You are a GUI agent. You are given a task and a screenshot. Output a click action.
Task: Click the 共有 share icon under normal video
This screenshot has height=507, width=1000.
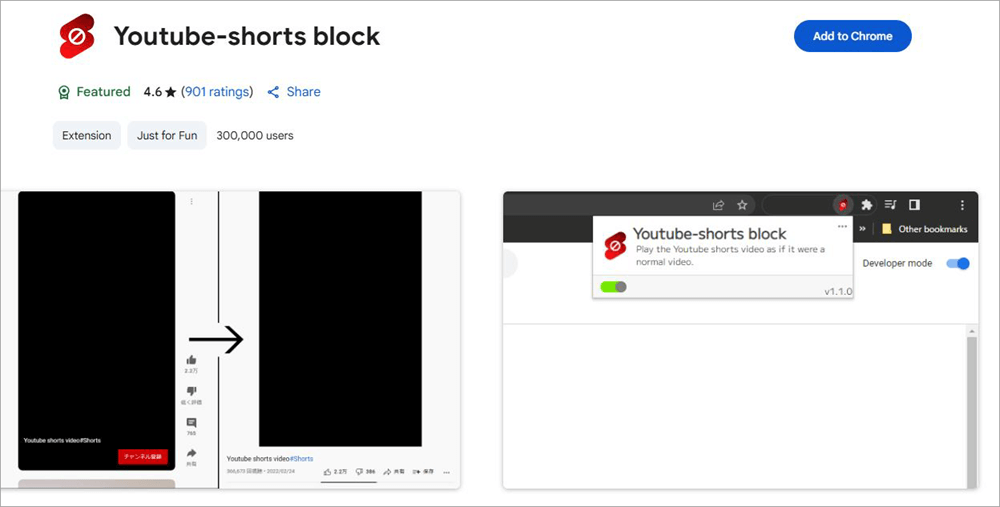pyautogui.click(x=387, y=472)
